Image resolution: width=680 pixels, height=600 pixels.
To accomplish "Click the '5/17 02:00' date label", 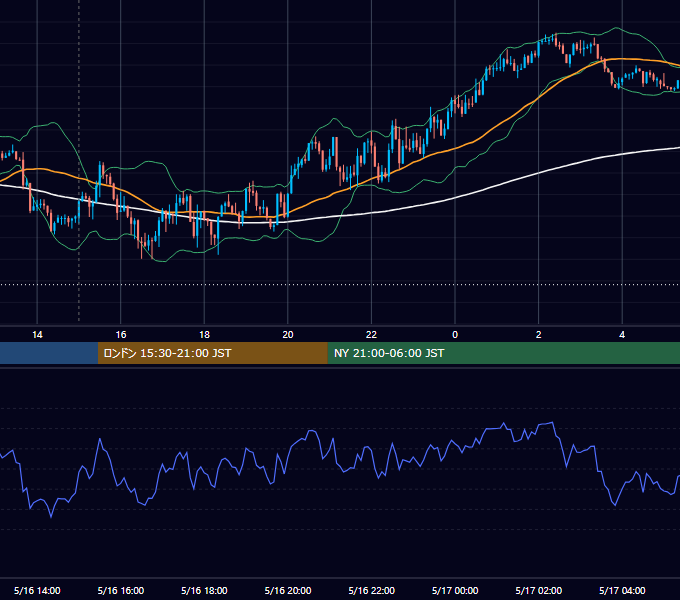I will pos(539,590).
